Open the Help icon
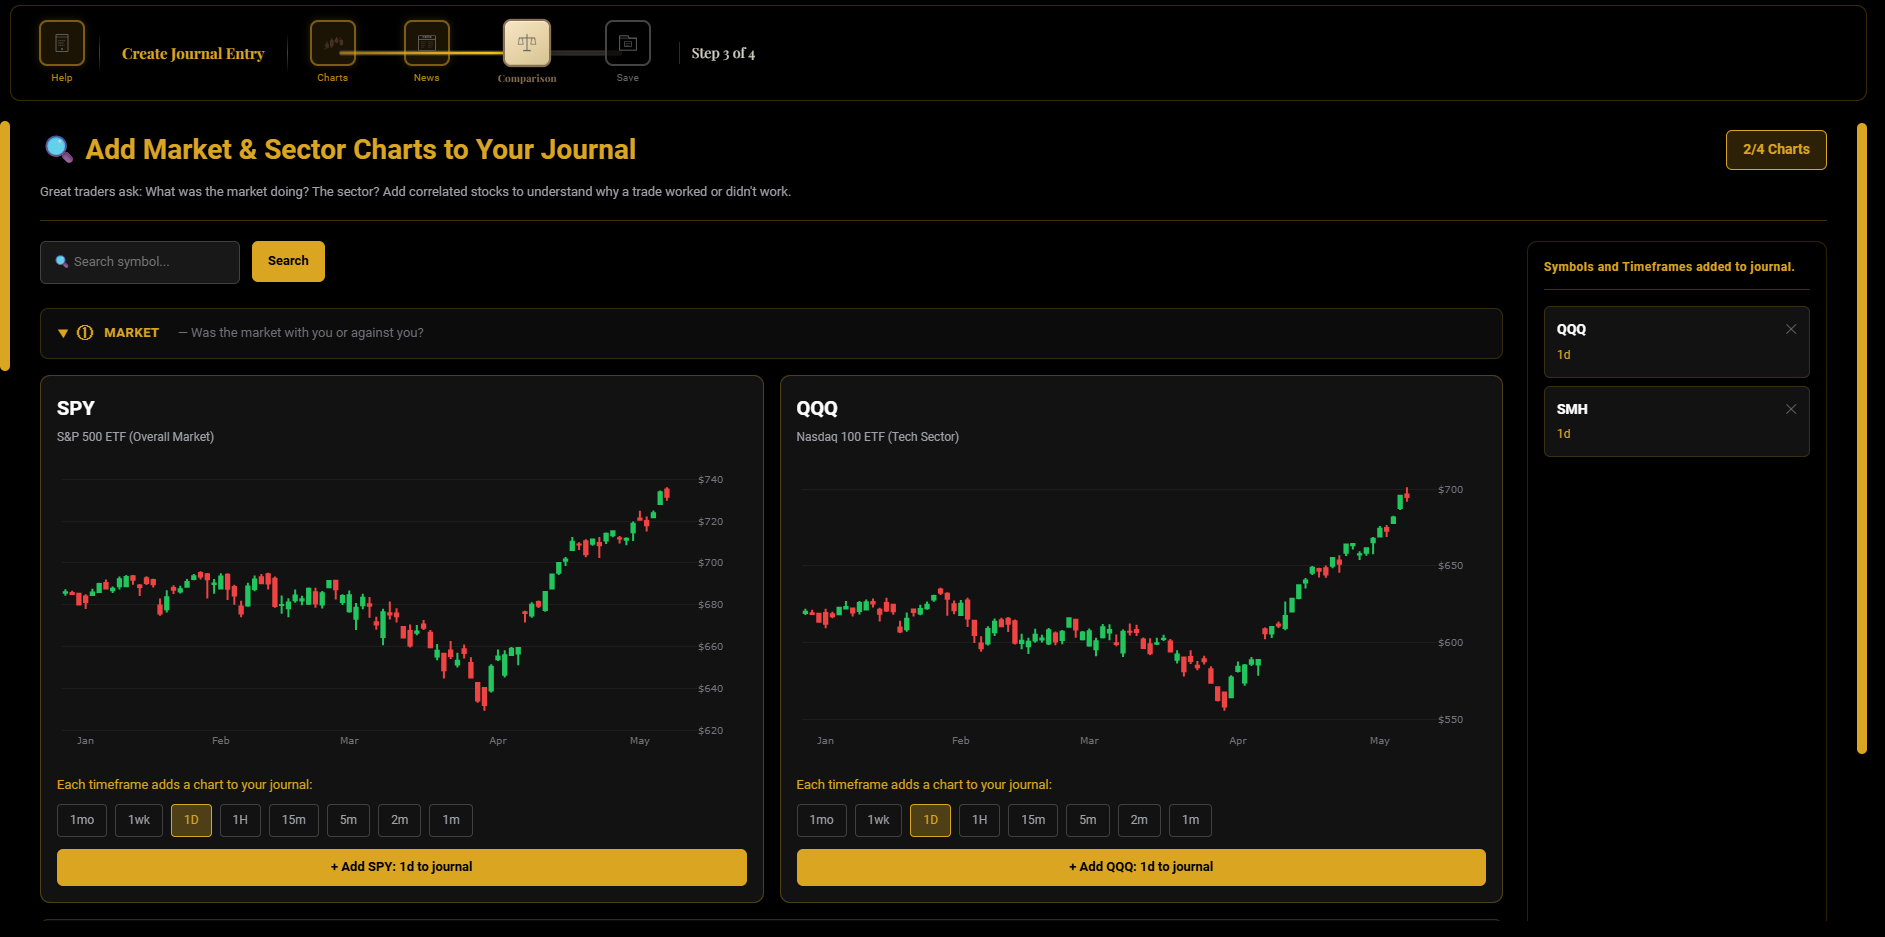This screenshot has height=937, width=1885. coord(62,43)
